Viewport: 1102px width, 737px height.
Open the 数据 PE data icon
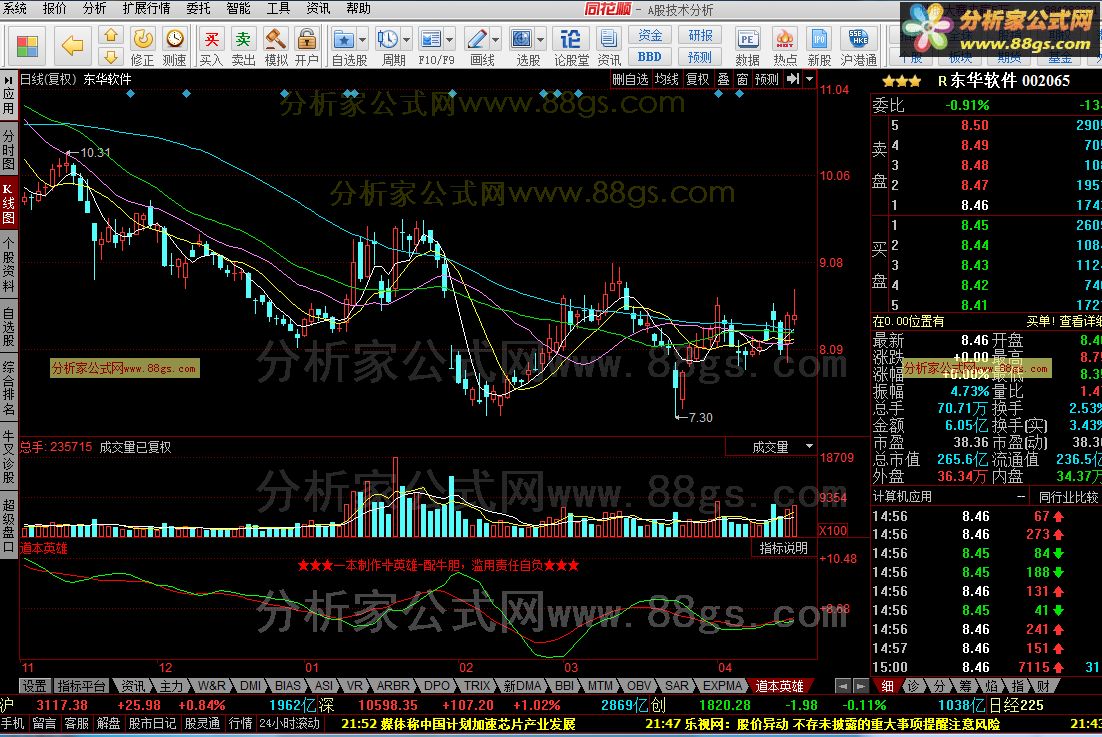748,46
